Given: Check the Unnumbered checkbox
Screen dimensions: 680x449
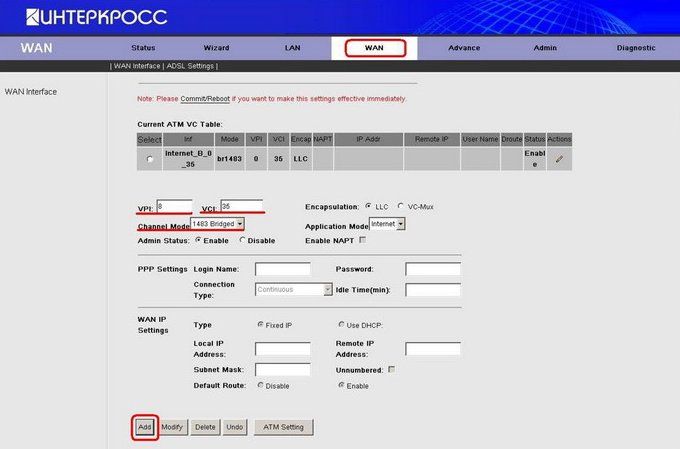Looking at the screenshot, I should coord(392,370).
